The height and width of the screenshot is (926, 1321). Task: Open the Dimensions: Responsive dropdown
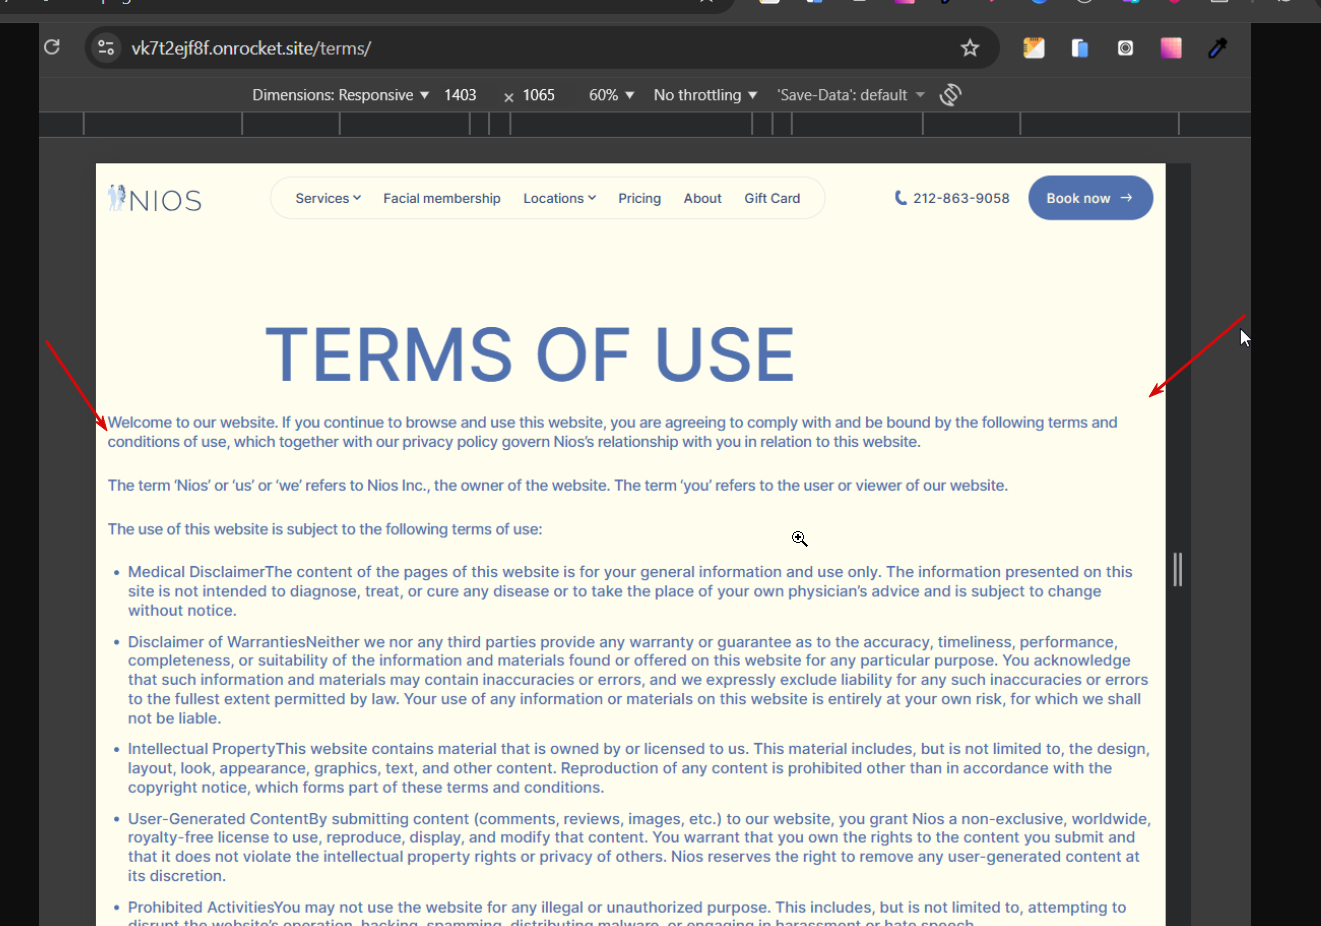tap(340, 95)
